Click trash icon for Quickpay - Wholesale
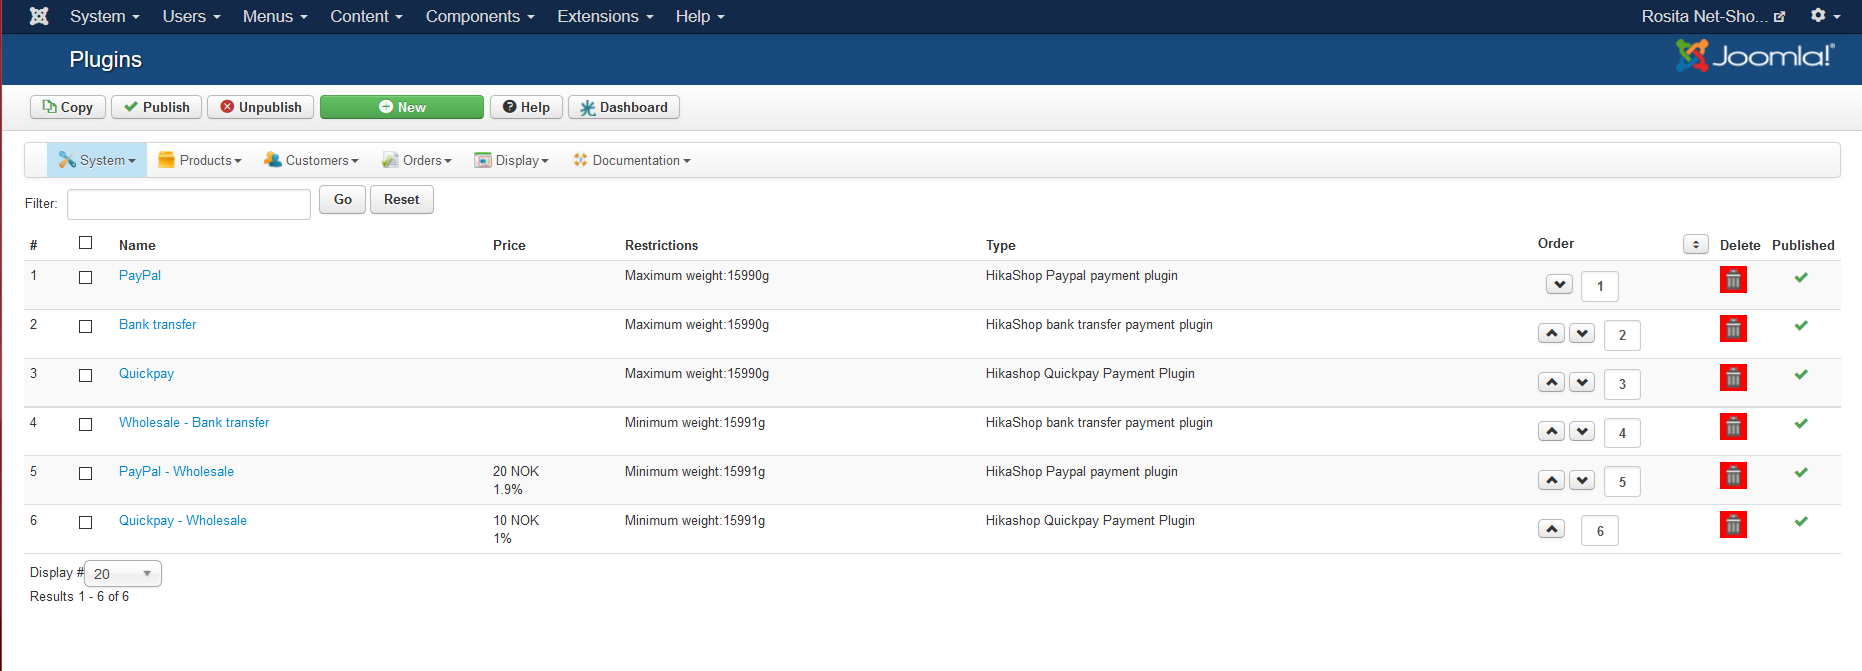The height and width of the screenshot is (671, 1862). pyautogui.click(x=1733, y=525)
